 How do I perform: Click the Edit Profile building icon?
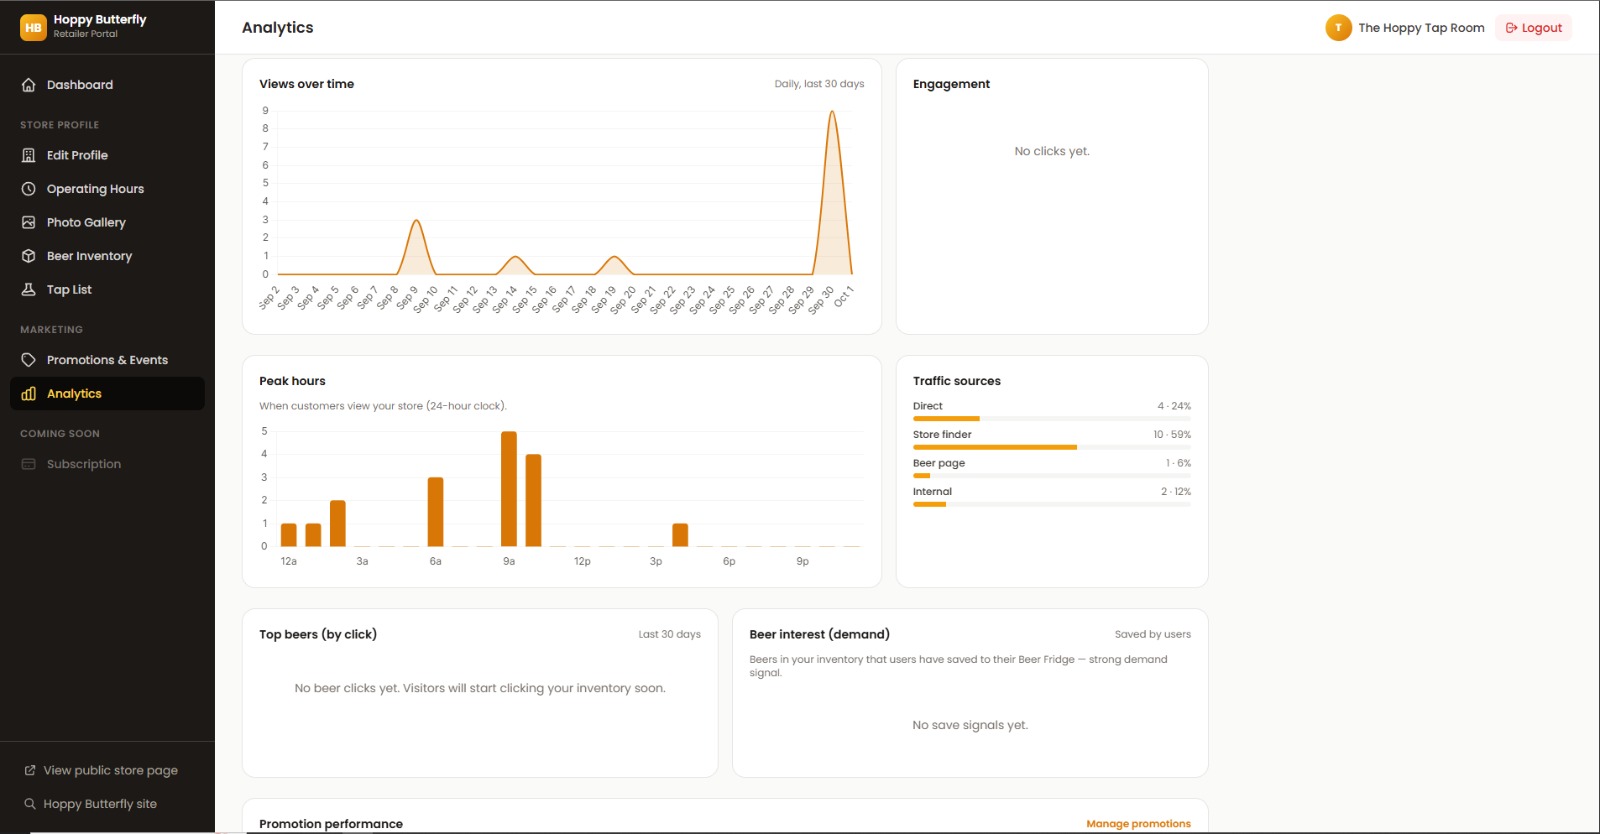tap(29, 155)
